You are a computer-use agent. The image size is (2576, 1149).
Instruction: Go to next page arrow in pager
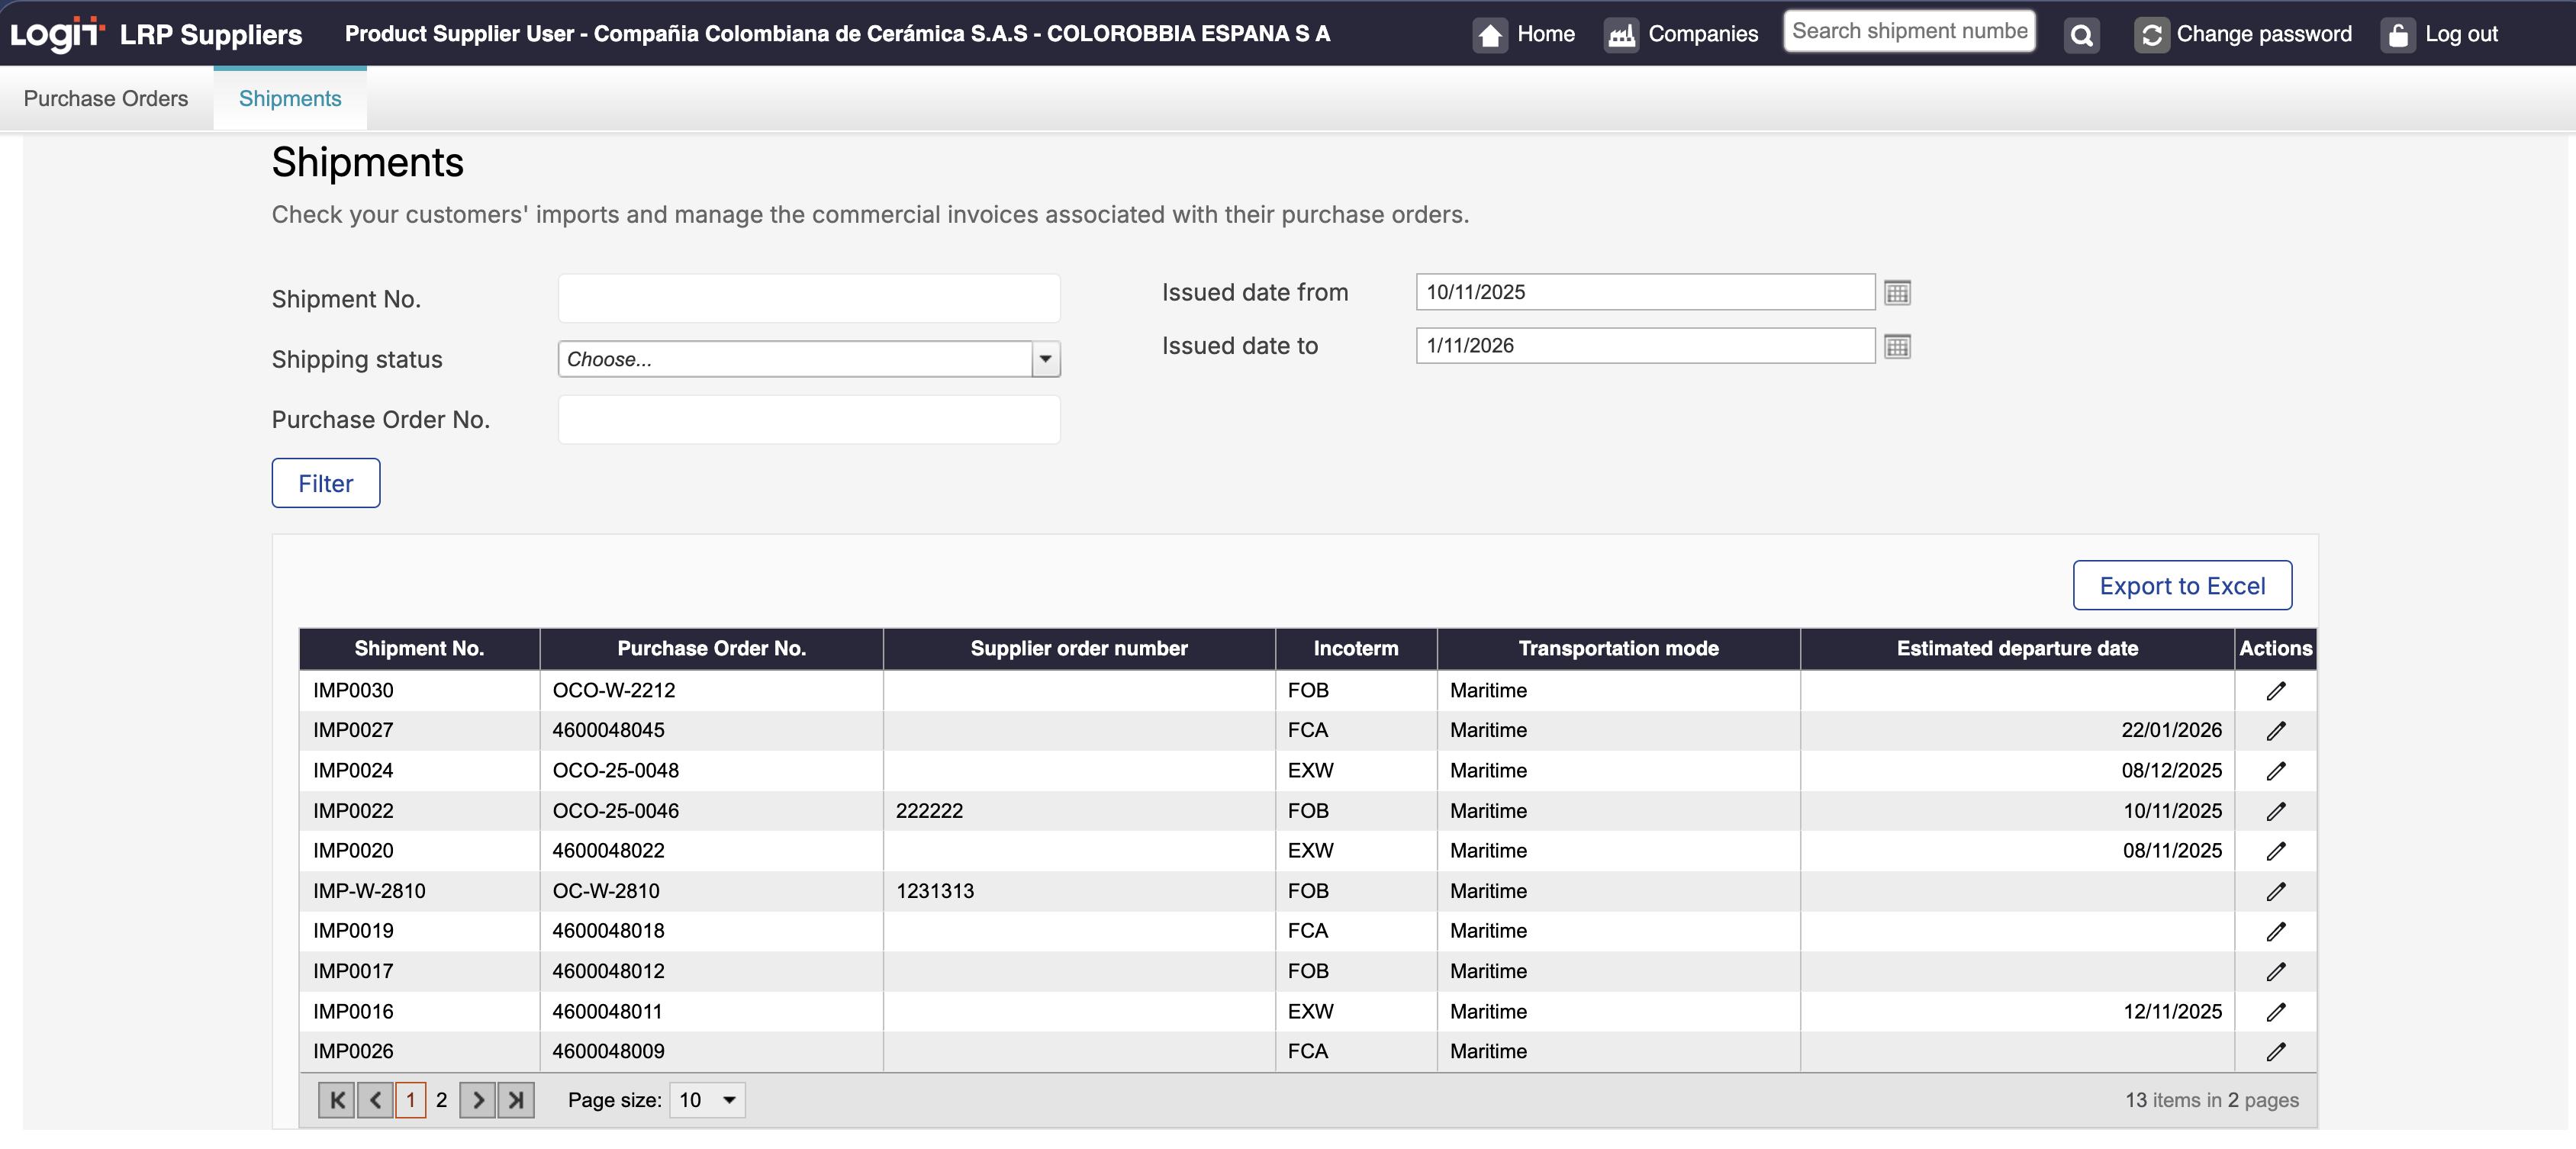point(478,1100)
